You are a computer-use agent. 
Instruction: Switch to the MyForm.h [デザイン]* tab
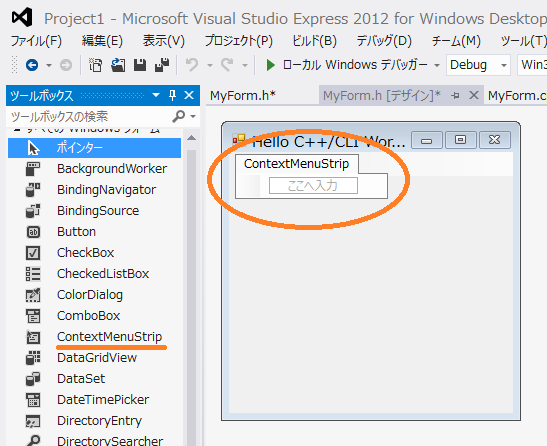point(382,95)
